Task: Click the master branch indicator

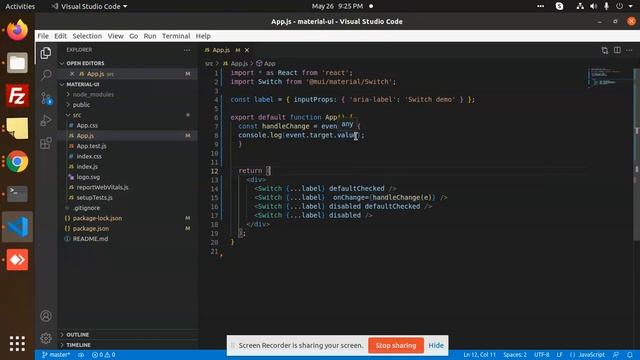Action: 56,355
